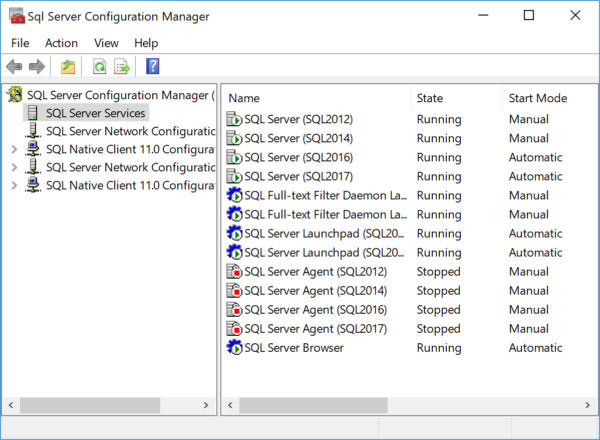
Task: Sort by the Start Mode column header
Action: tap(538, 98)
